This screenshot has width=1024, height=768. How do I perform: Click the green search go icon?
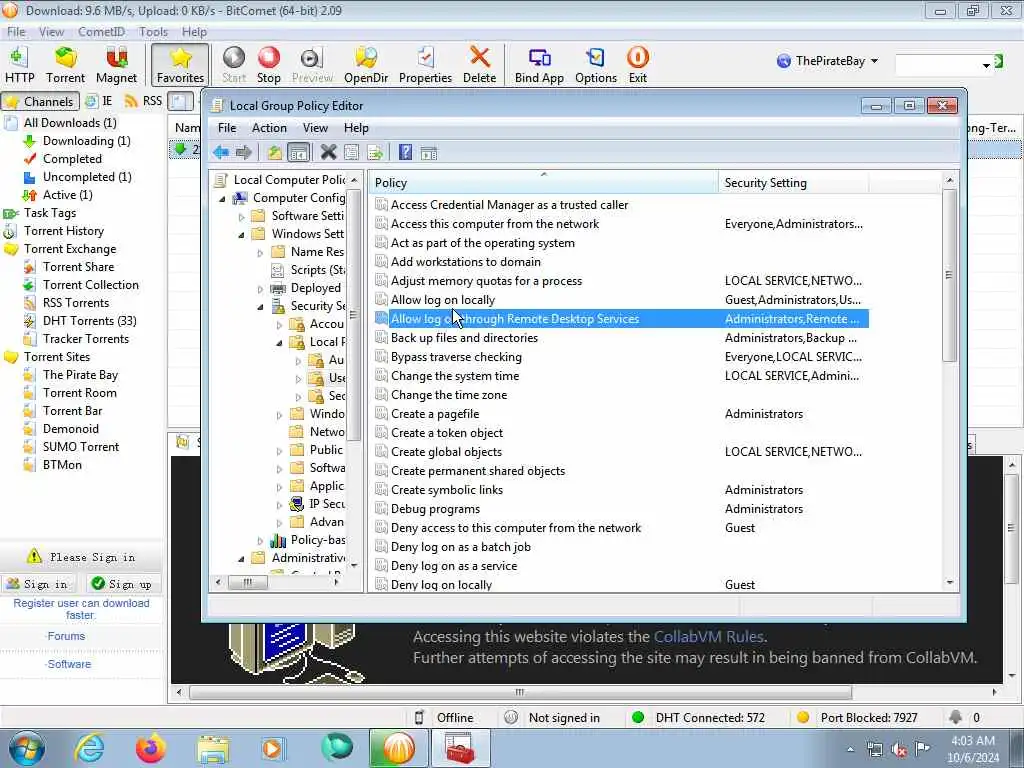pos(998,61)
